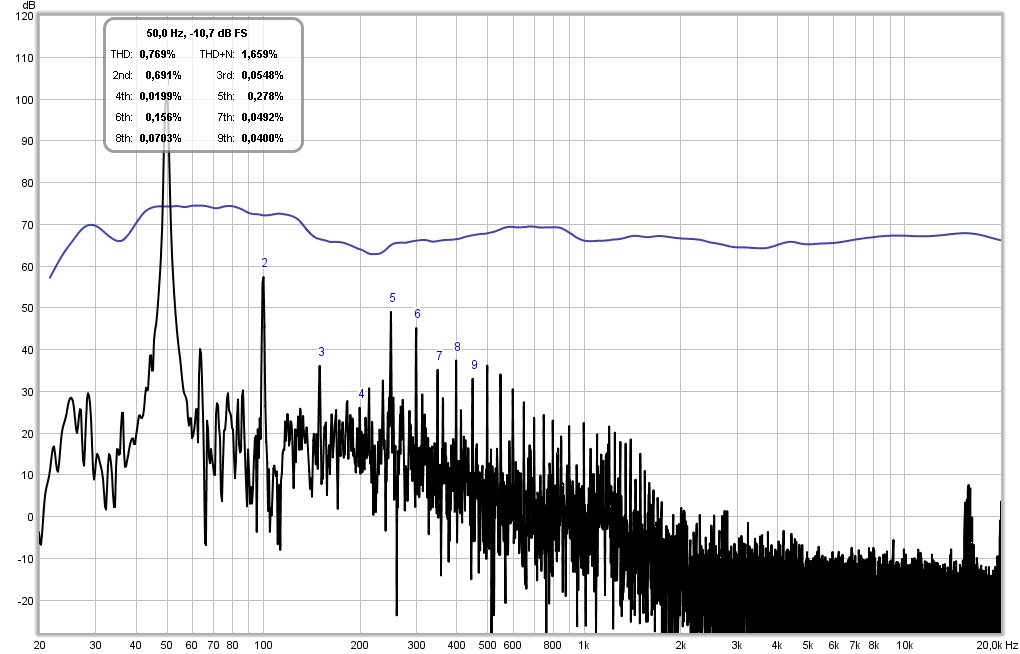Image resolution: width=1020 pixels, height=654 pixels.
Task: Click the 50 Hz frequency axis label
Action: coord(167,646)
